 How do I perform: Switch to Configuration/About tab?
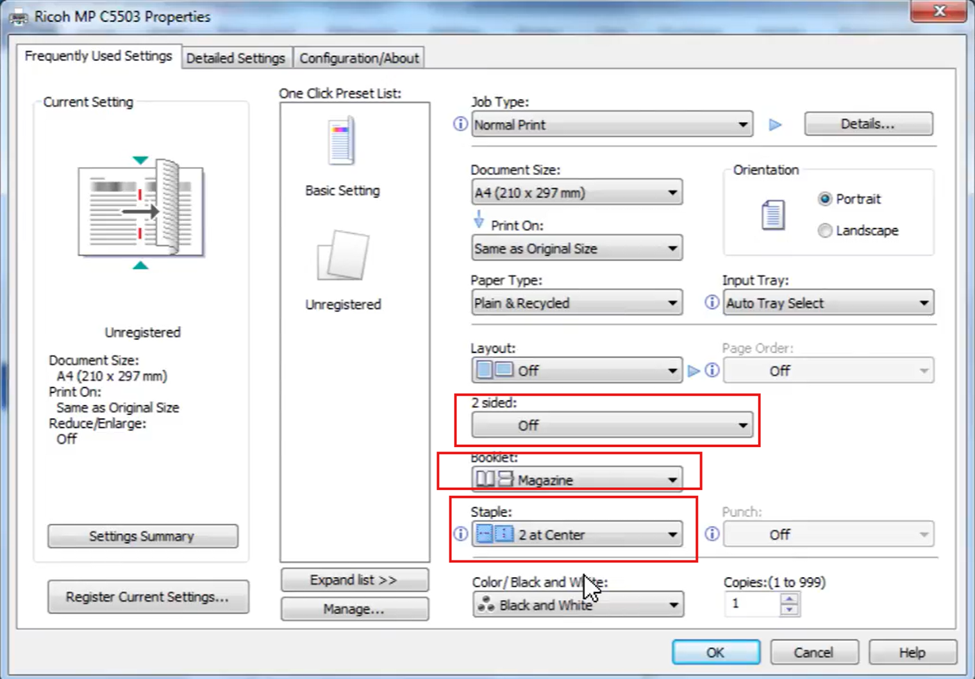coord(359,58)
